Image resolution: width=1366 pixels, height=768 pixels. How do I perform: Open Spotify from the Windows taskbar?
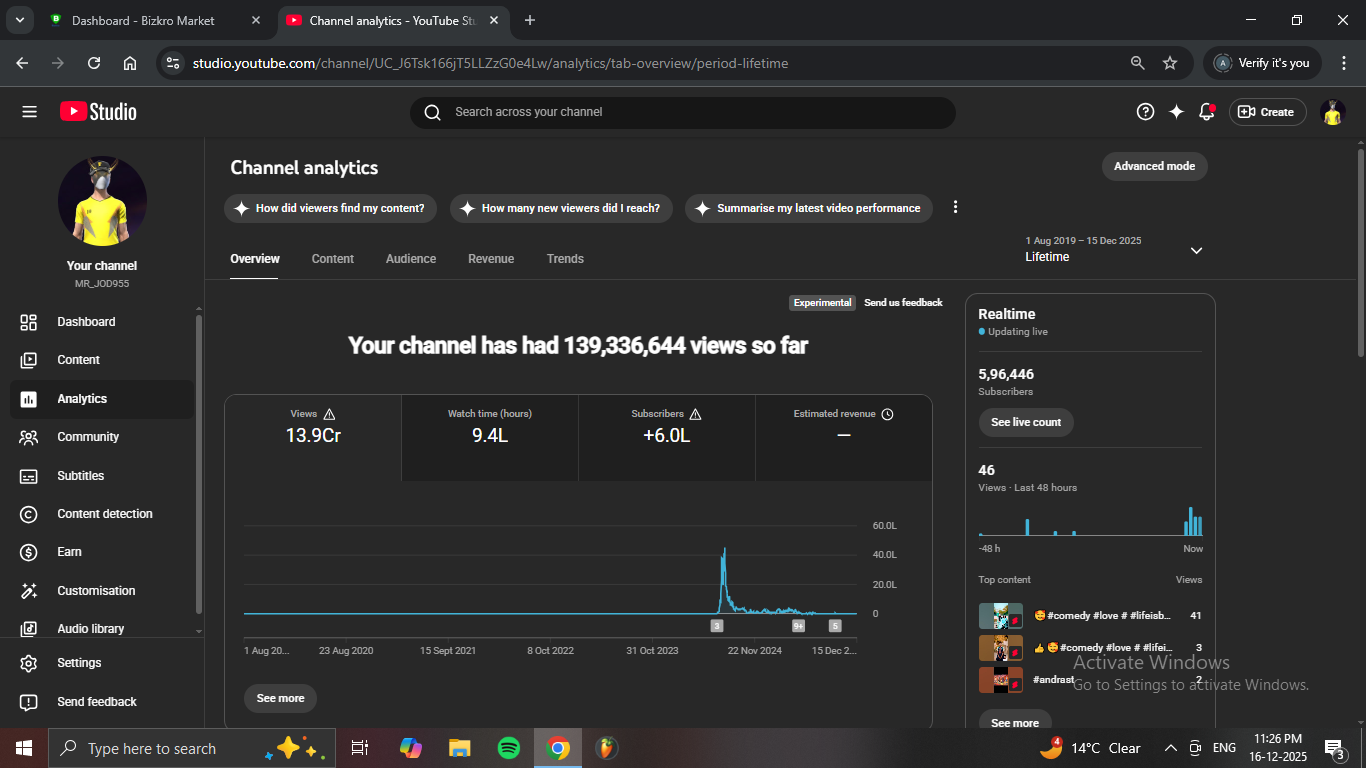point(508,748)
